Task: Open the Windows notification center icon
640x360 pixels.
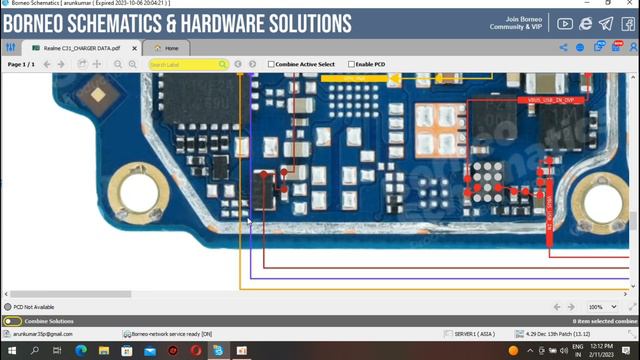Action: point(626,351)
